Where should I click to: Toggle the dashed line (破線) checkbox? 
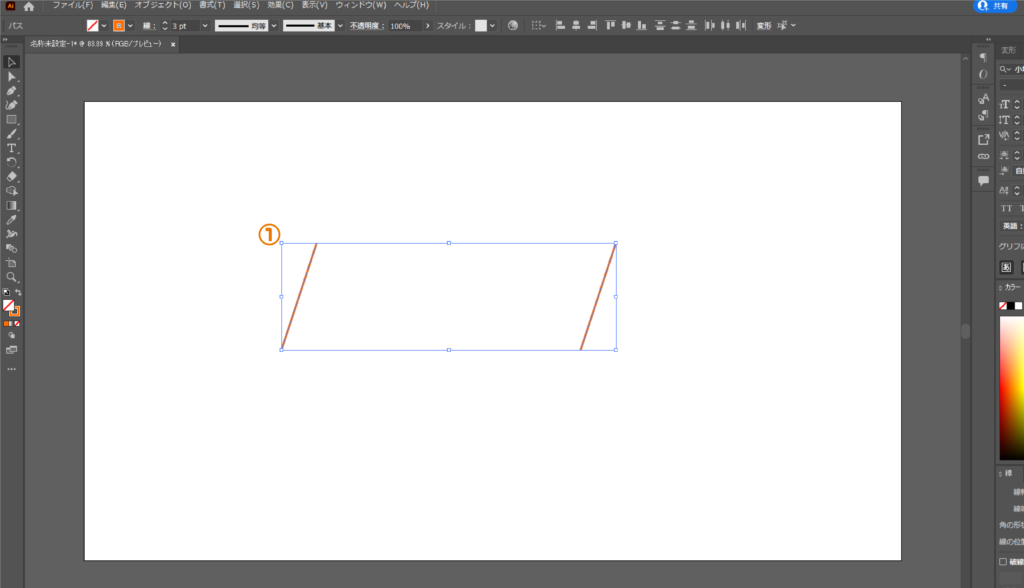click(1003, 562)
